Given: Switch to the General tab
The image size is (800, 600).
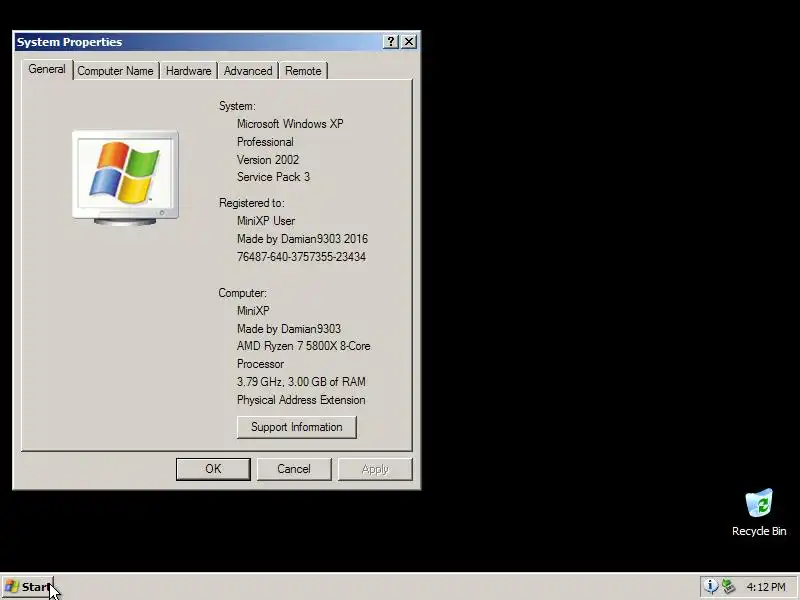Looking at the screenshot, I should [47, 69].
